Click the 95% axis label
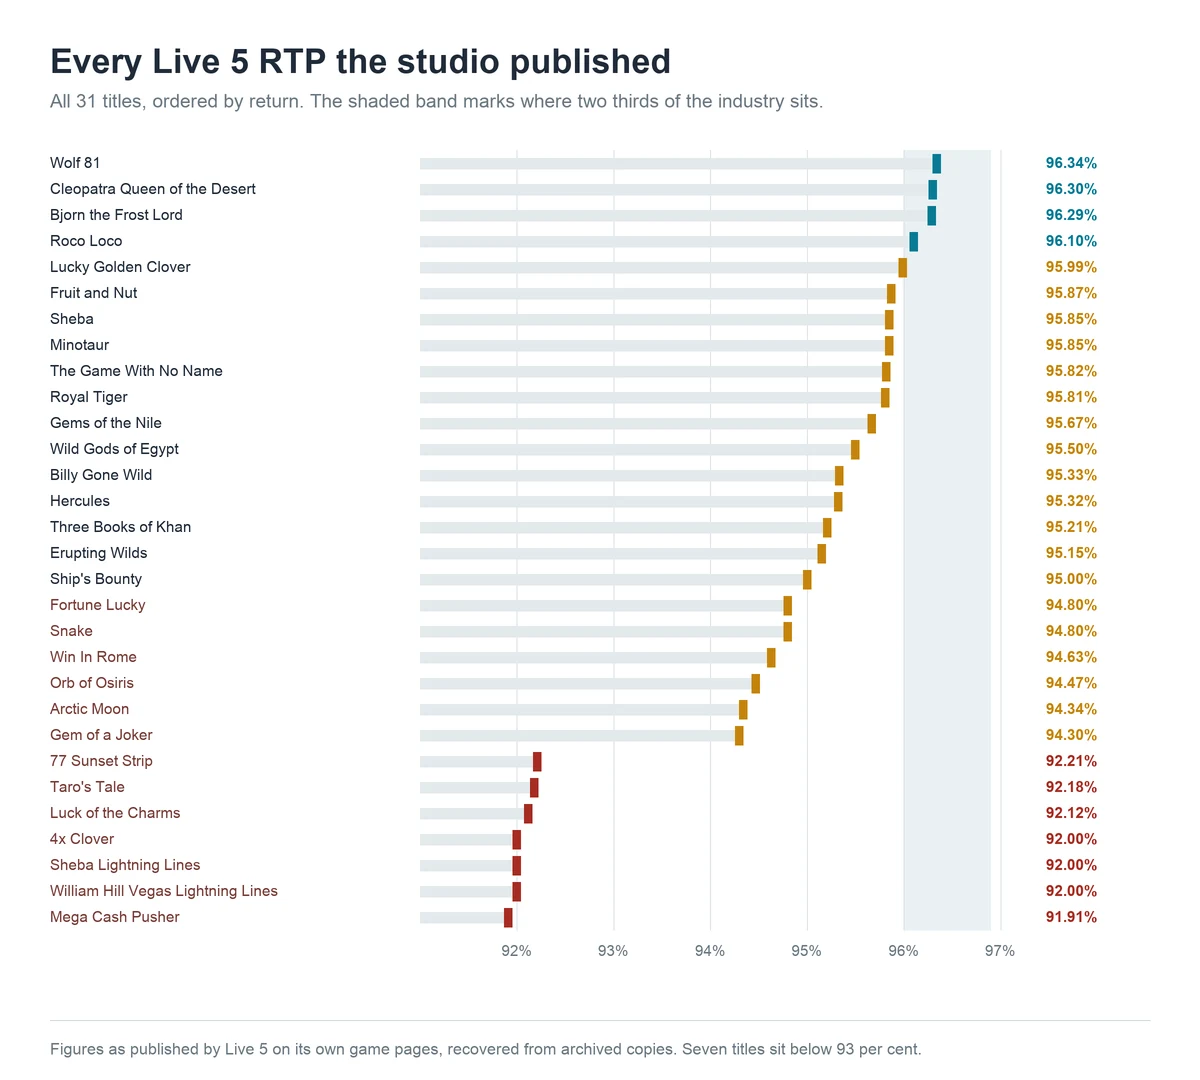The height and width of the screenshot is (1080, 1200). [806, 951]
